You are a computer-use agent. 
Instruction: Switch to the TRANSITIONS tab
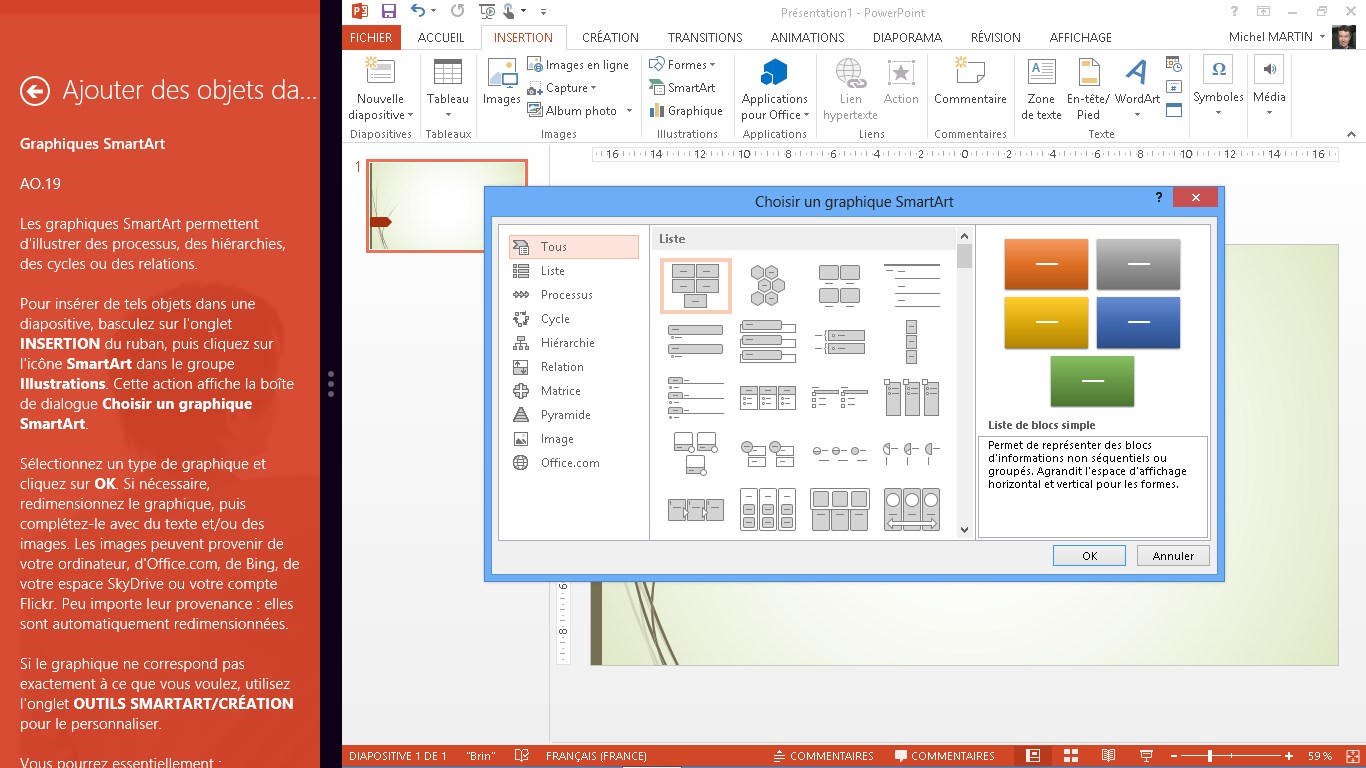(x=704, y=37)
